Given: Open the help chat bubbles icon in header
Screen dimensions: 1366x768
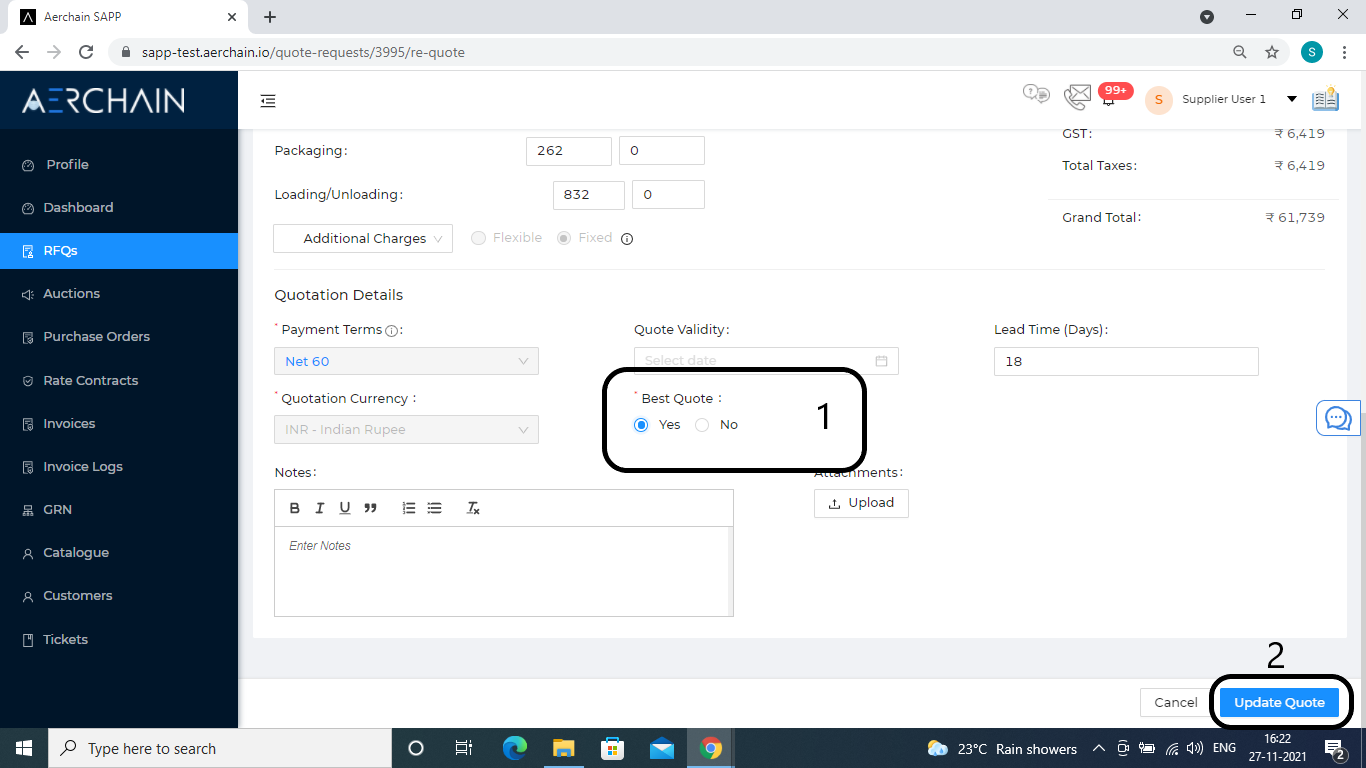Looking at the screenshot, I should (1036, 94).
